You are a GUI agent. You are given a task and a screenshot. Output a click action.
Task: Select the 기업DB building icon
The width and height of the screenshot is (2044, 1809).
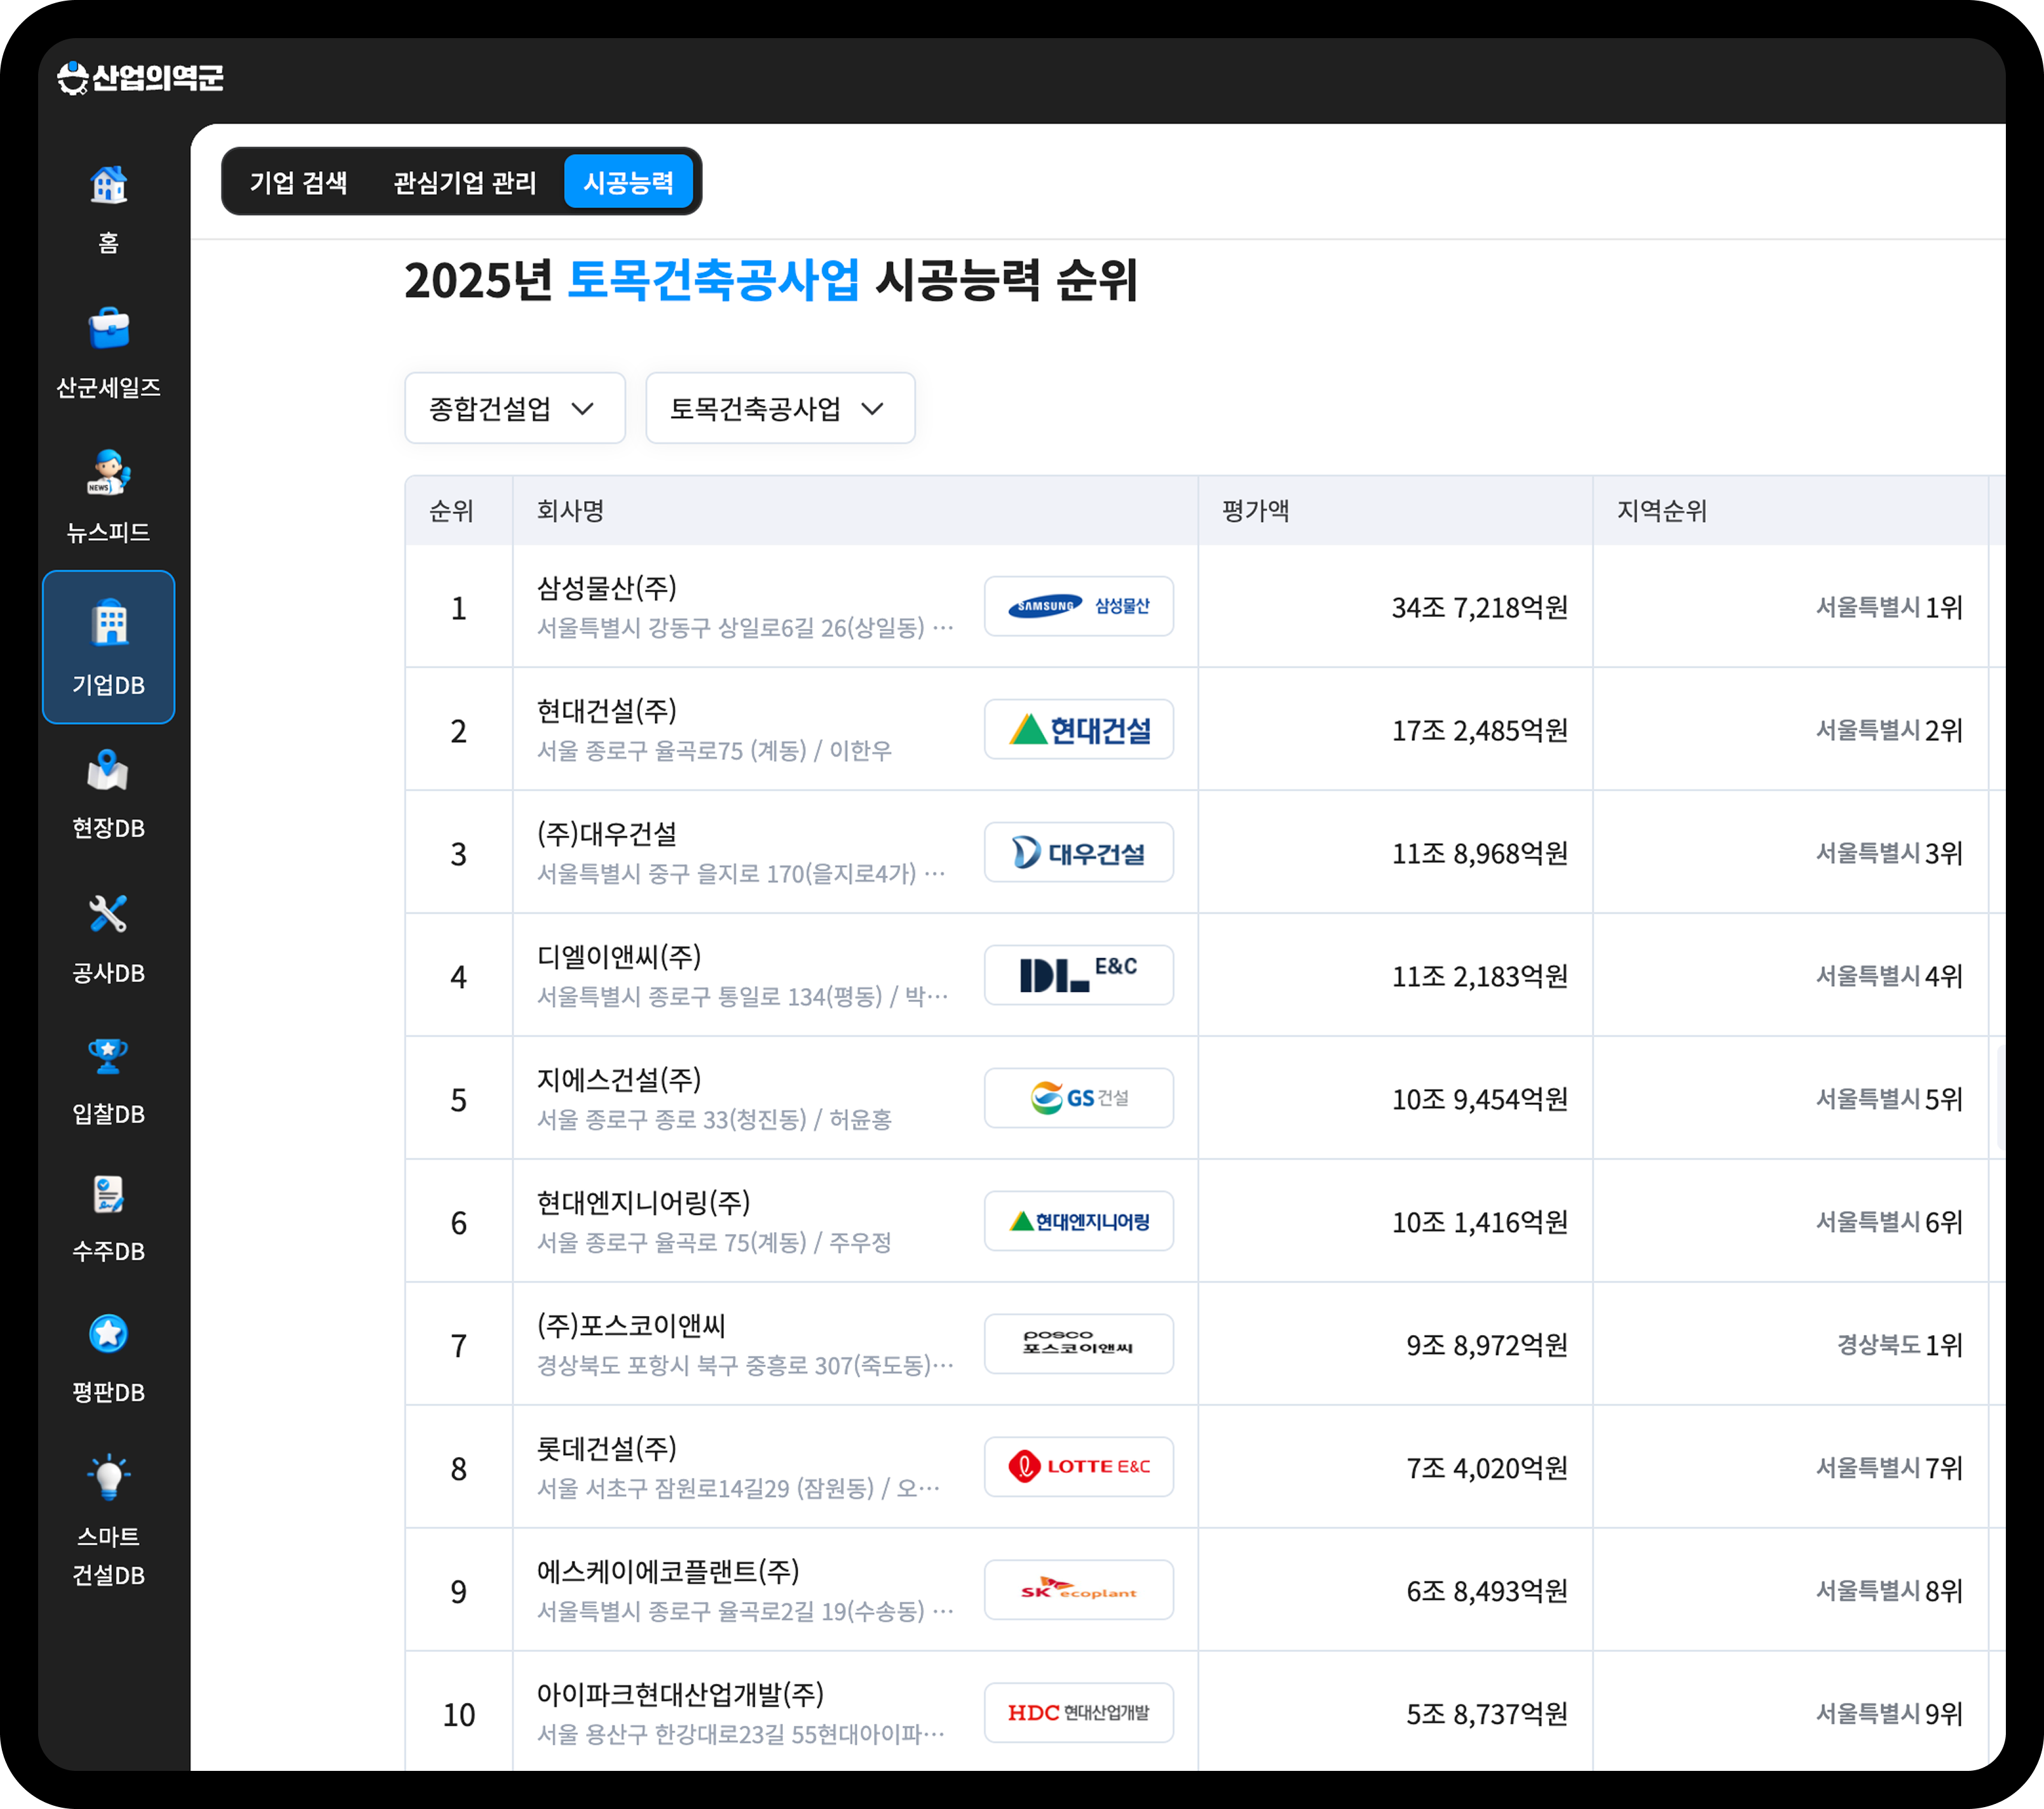pos(109,624)
